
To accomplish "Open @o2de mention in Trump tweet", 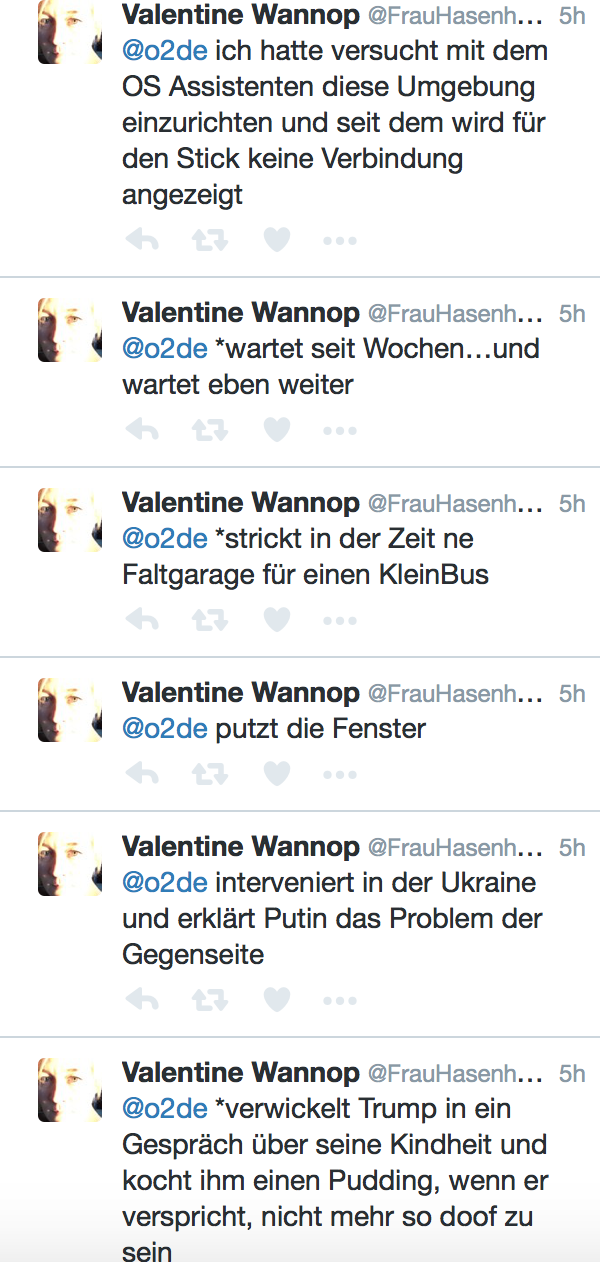I will click(x=164, y=1108).
